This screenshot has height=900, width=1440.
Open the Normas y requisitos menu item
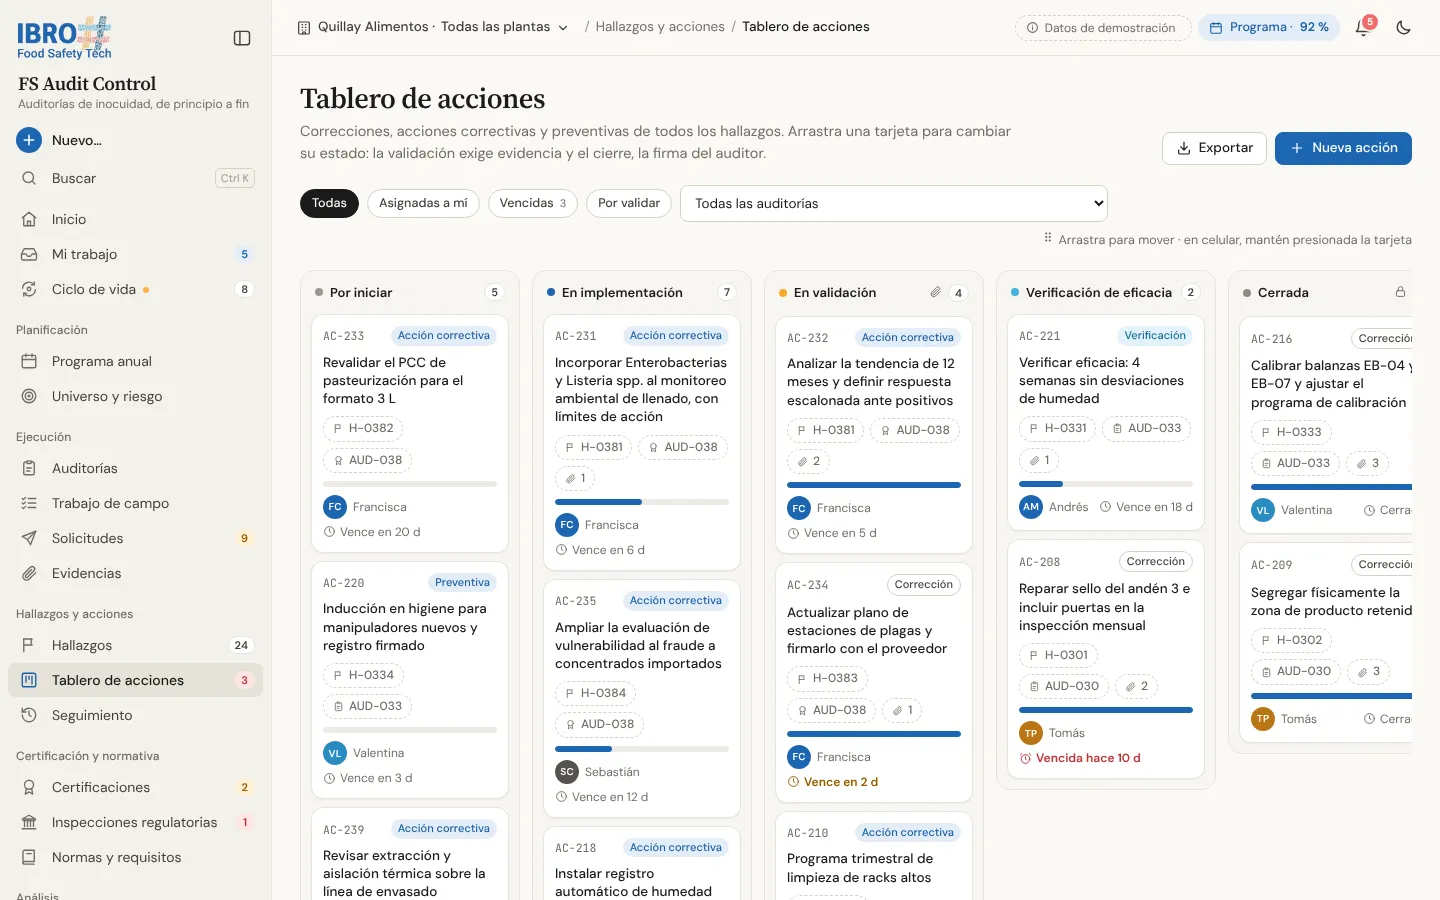click(x=135, y=857)
